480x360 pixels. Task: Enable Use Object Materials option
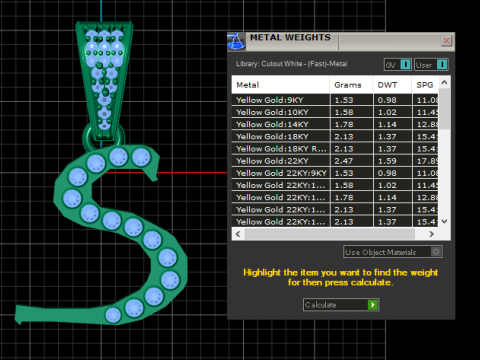click(393, 252)
